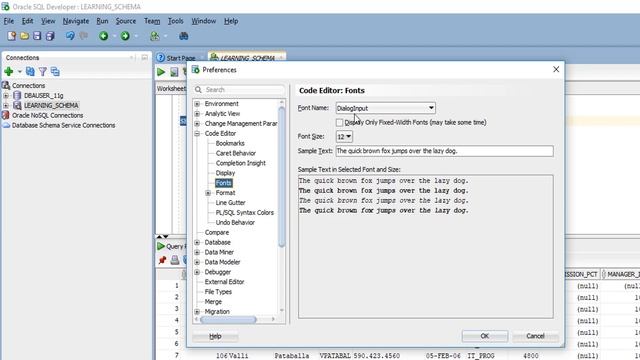This screenshot has width=640, height=360.
Task: Click the preferences tree vertical scrollbar
Action: coord(282,177)
